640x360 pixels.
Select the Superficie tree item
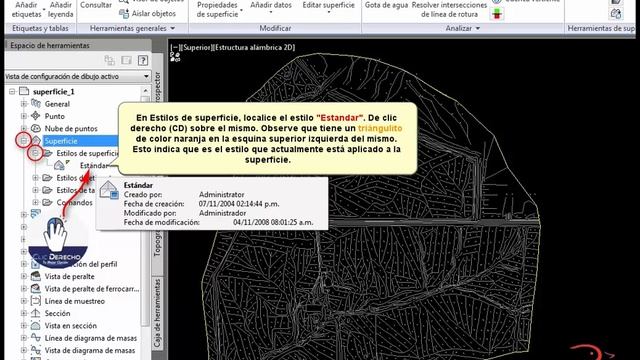click(x=60, y=141)
